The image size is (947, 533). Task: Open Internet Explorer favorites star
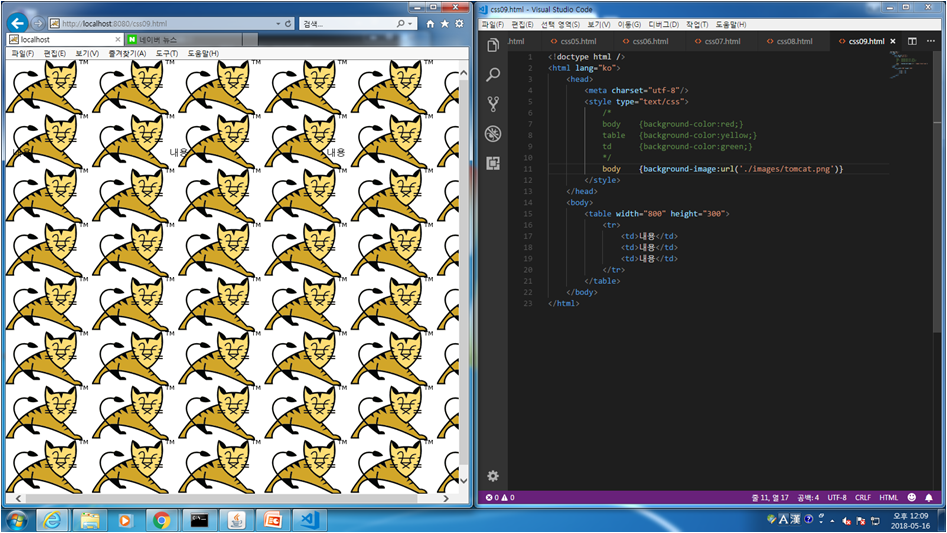[445, 24]
